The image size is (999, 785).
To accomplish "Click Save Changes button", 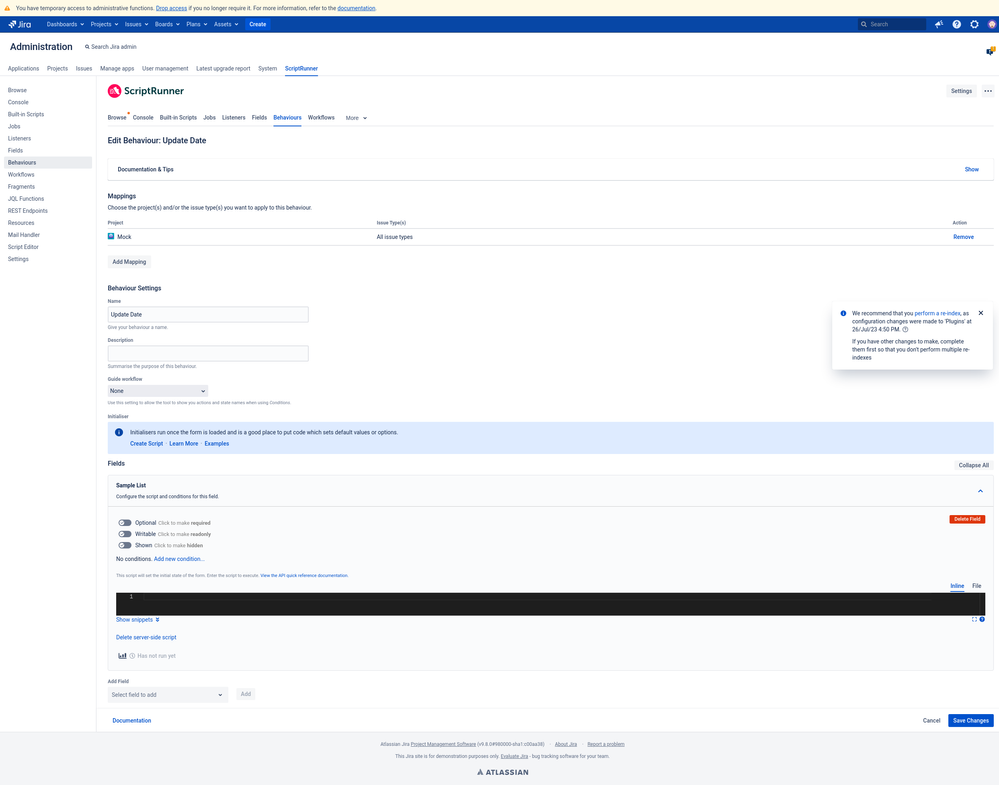I will (x=970, y=720).
